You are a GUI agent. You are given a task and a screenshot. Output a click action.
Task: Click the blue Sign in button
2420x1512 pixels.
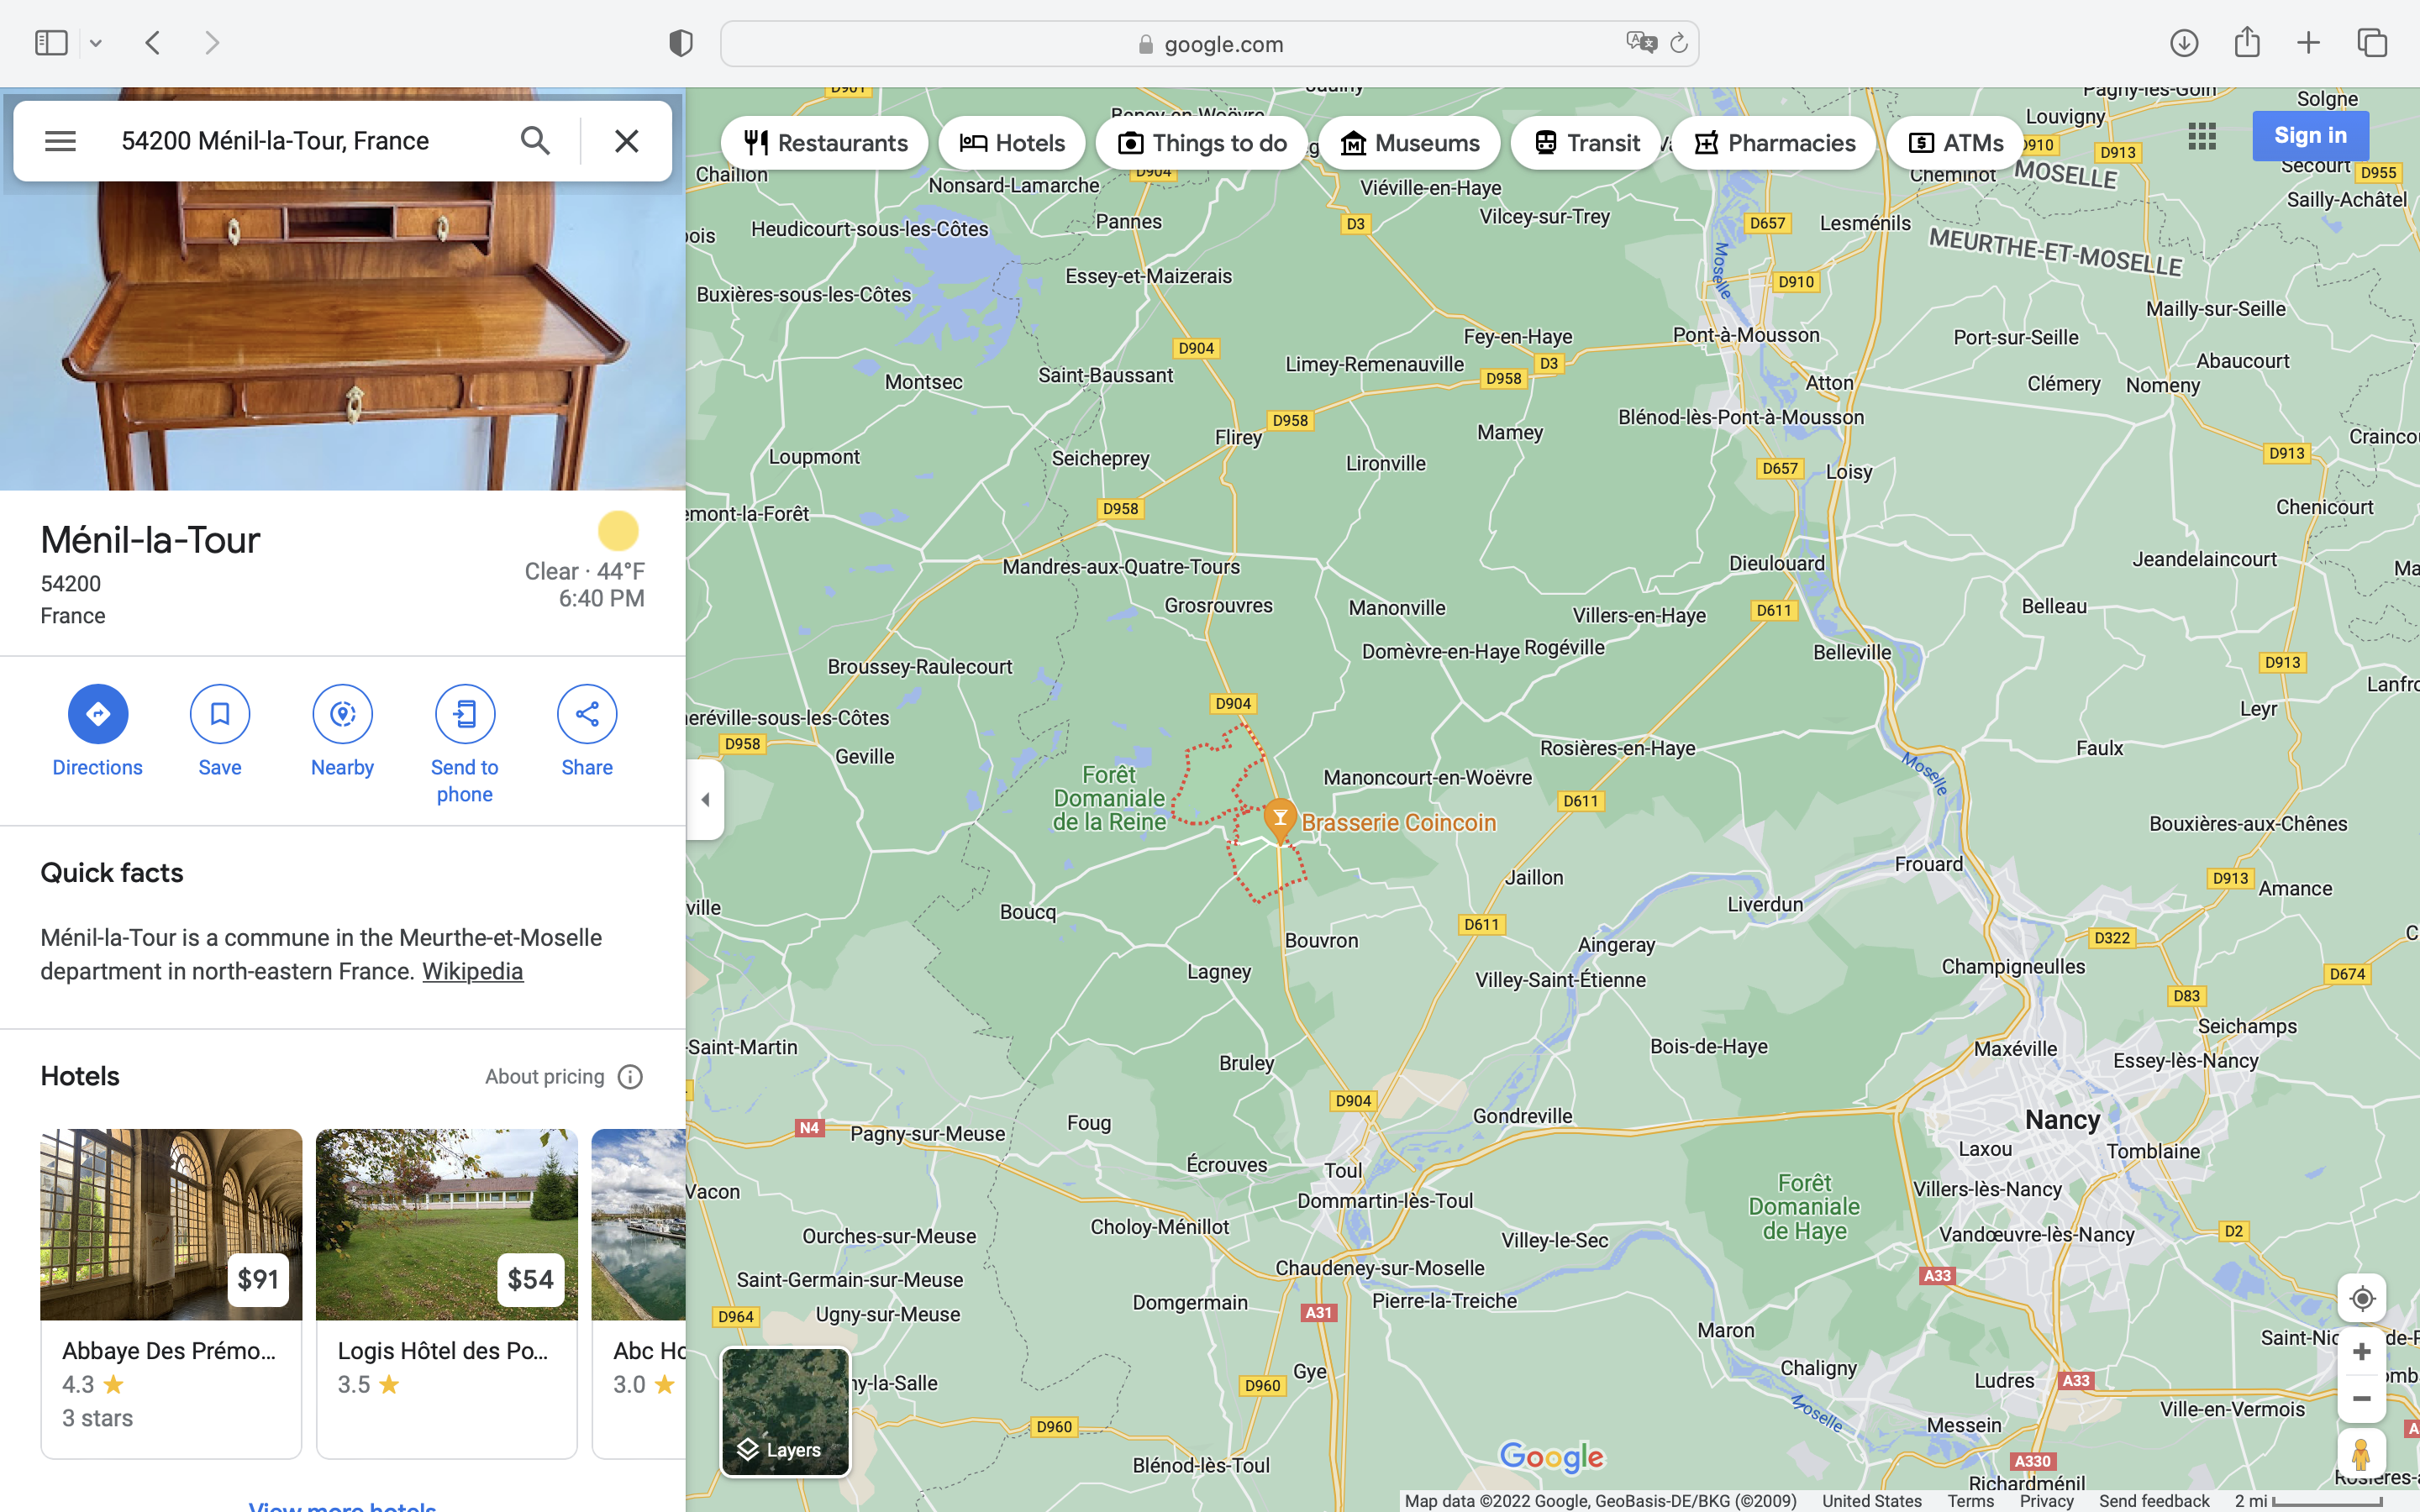click(2309, 136)
